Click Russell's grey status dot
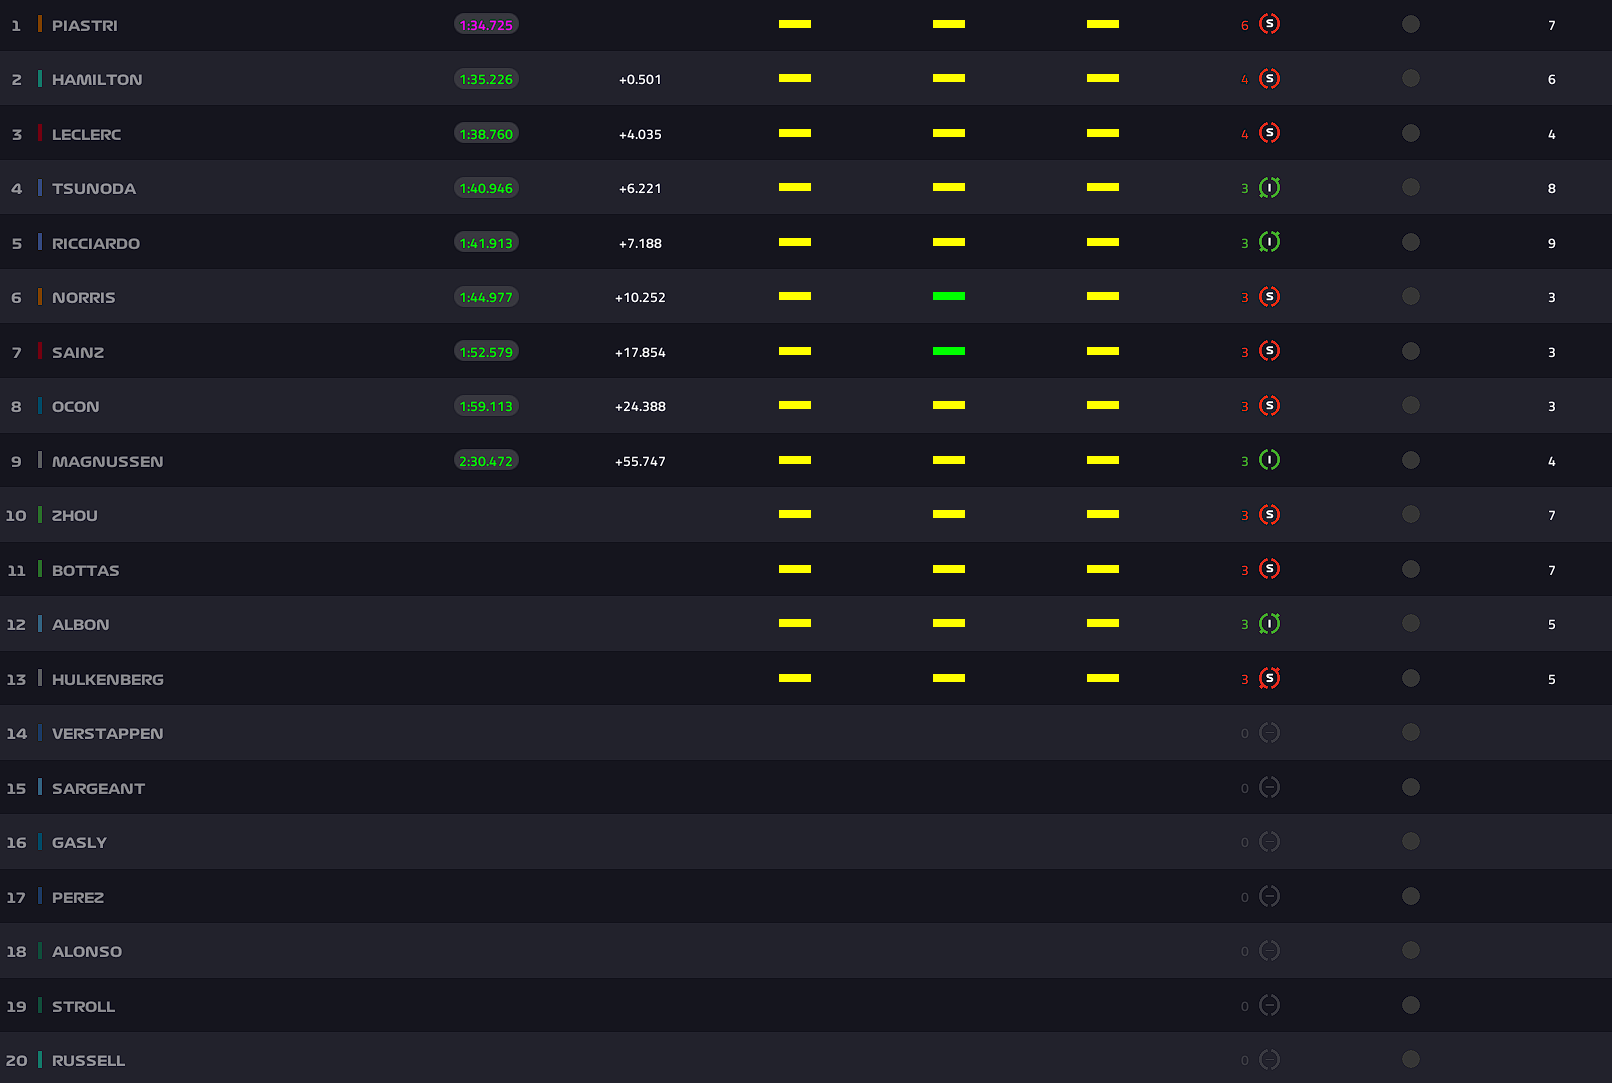The image size is (1612, 1083). click(x=1411, y=1059)
